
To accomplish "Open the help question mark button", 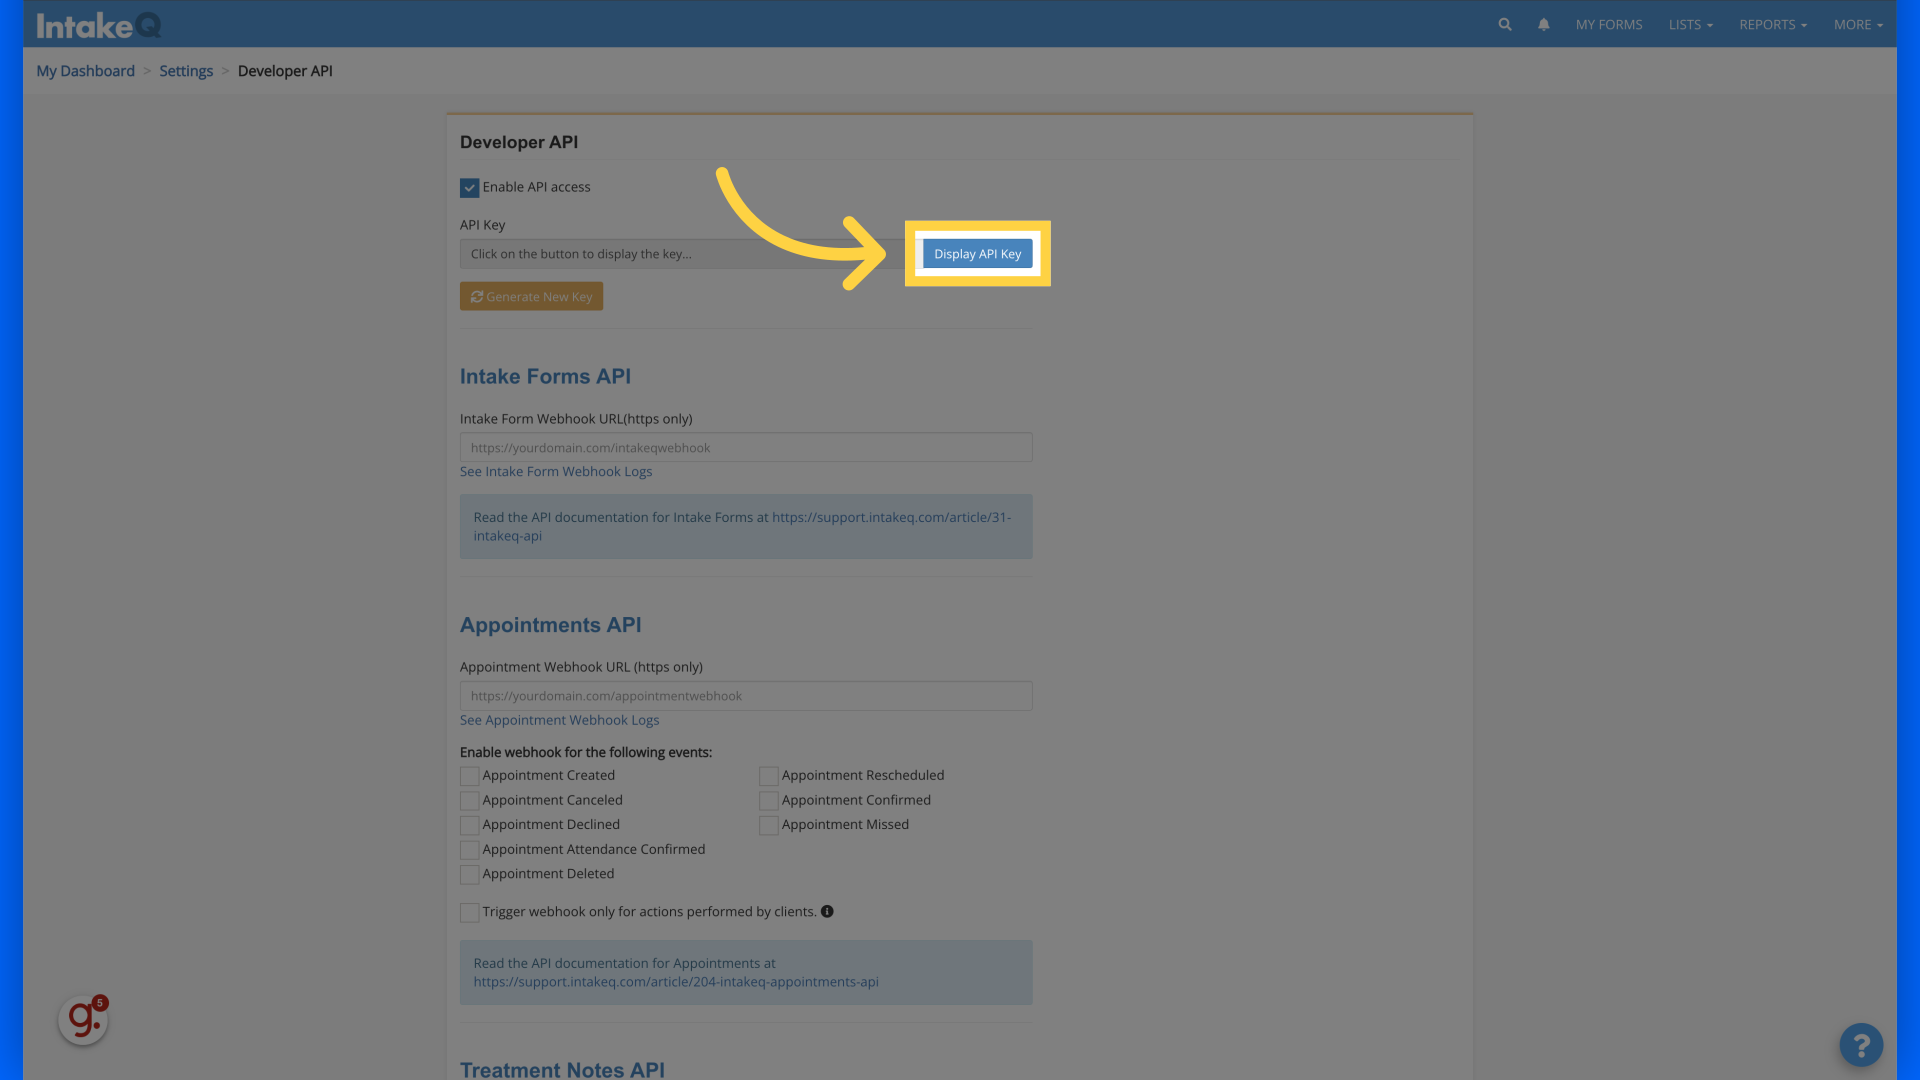I will click(1861, 1044).
